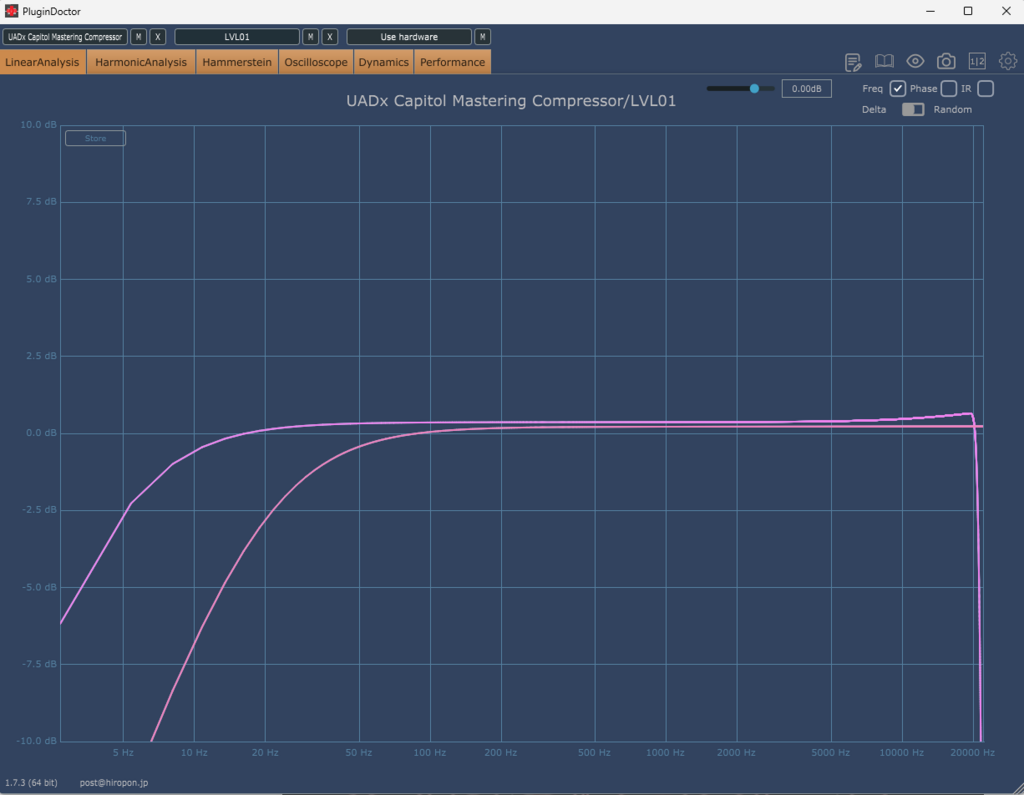Viewport: 1024px width, 795px height.
Task: Click the 20000 Hz axis label
Action: [972, 753]
